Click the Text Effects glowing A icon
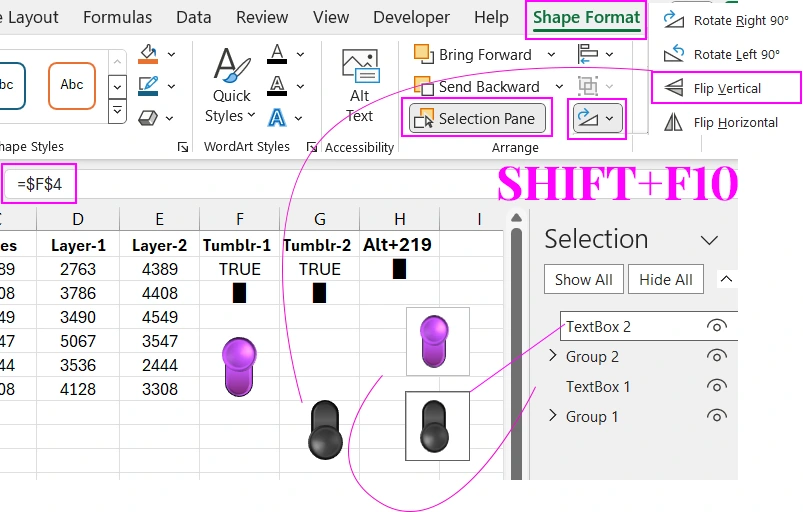This screenshot has height=512, width=803. [x=277, y=117]
